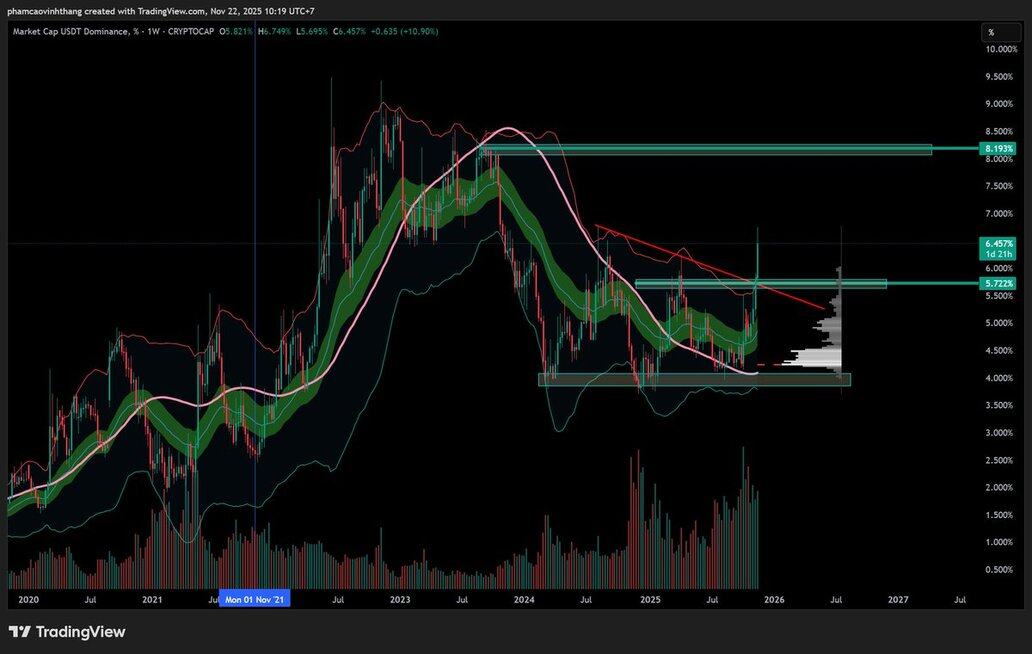Click the Market Cap USDT Dominance title
The image size is (1032, 654).
[71, 32]
